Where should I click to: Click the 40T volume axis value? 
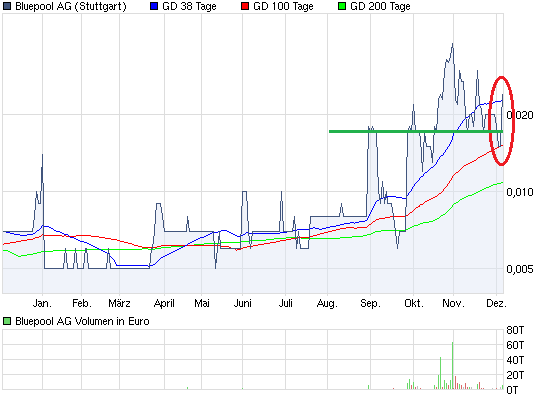point(515,360)
